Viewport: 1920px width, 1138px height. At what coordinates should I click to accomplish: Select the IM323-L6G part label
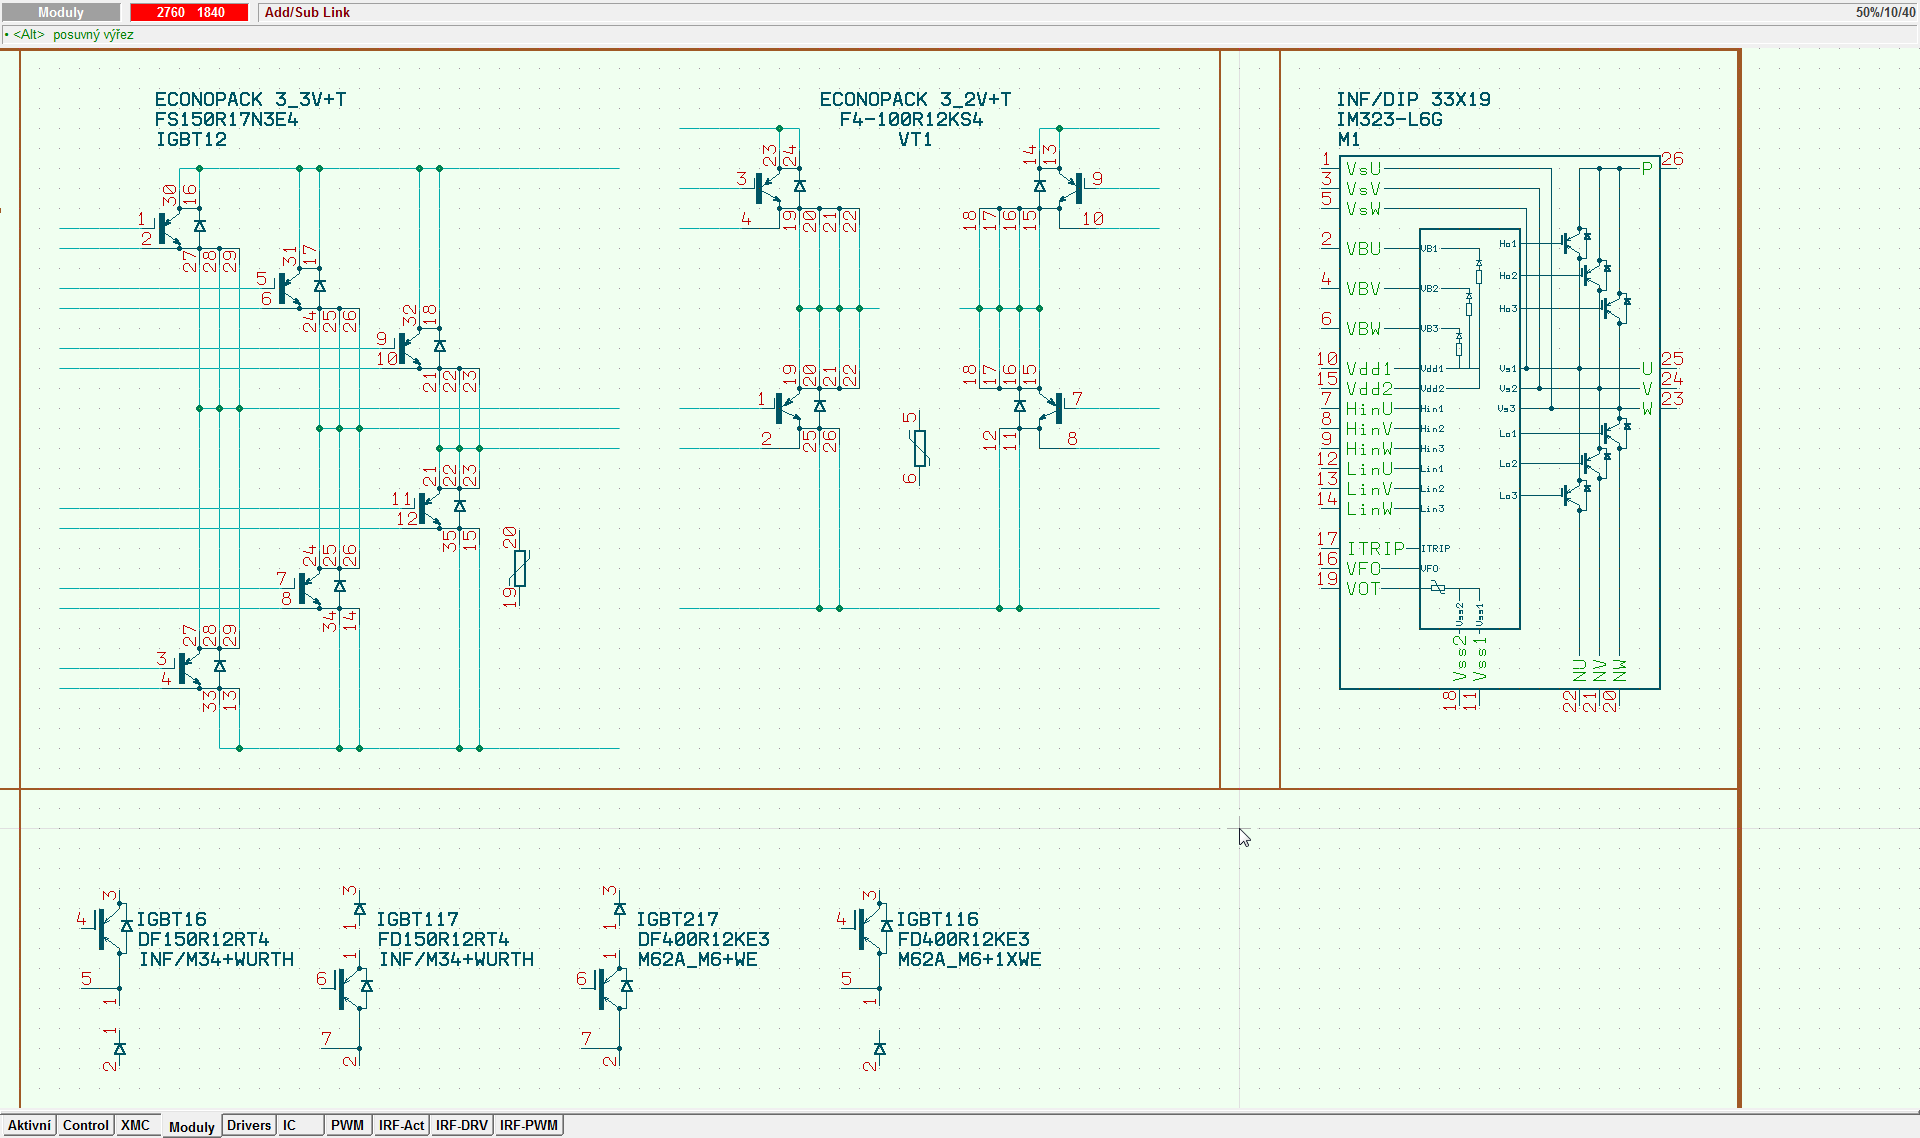[1390, 119]
